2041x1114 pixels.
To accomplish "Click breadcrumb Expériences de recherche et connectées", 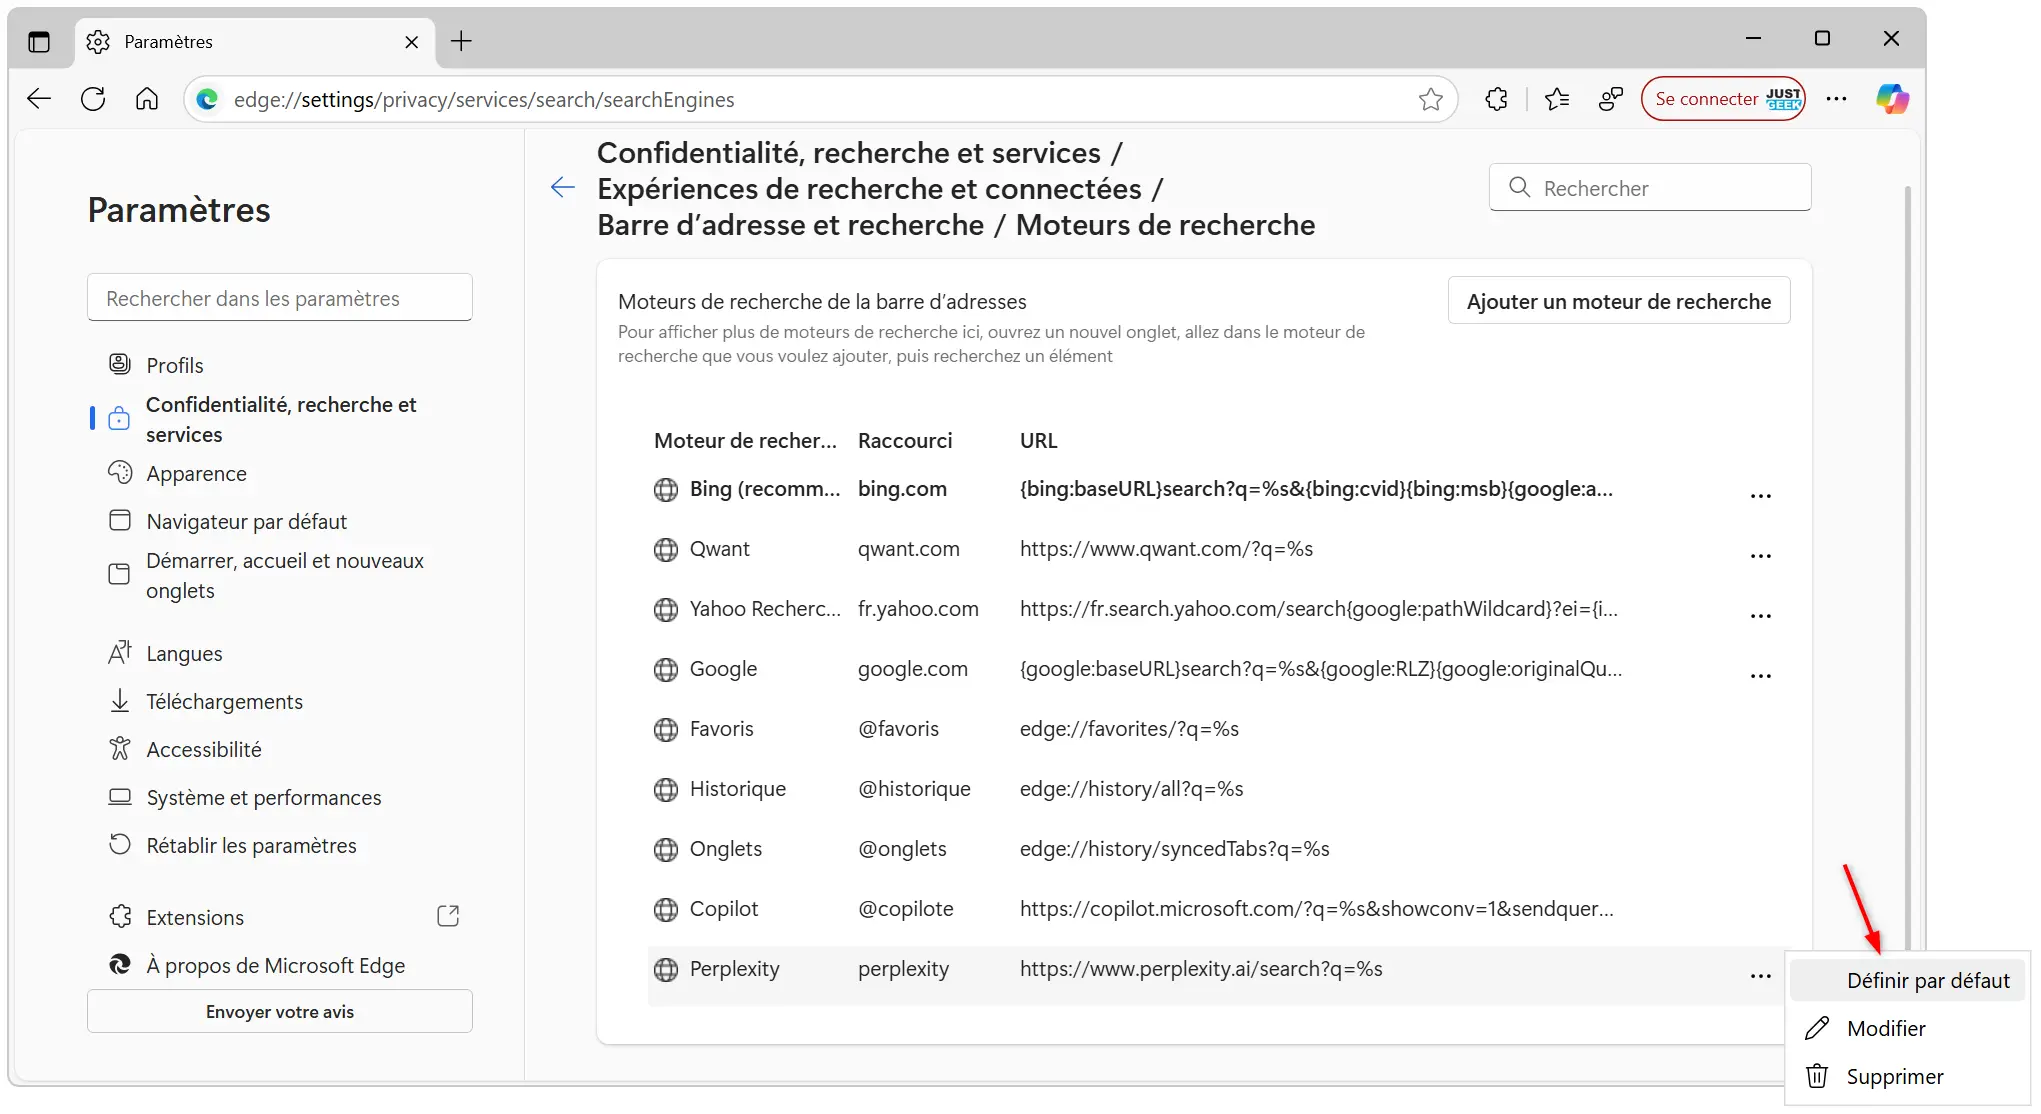I will (869, 189).
